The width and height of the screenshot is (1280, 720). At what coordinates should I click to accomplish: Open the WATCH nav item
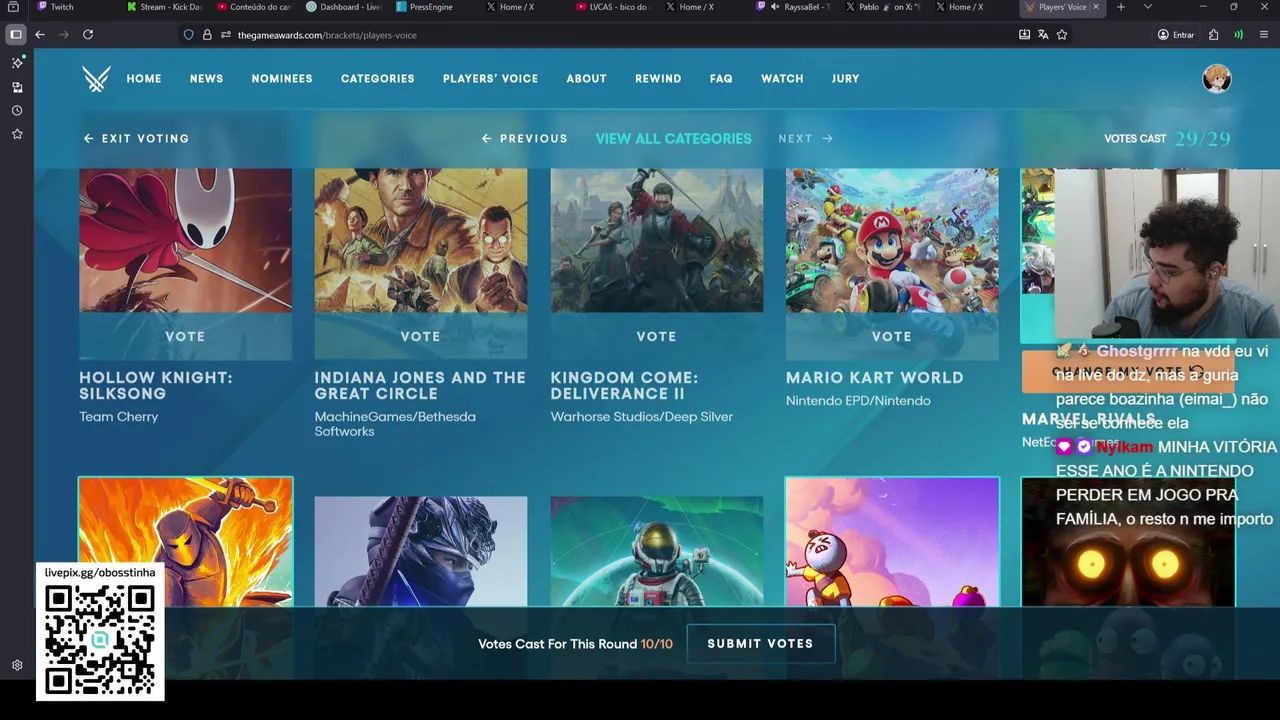click(x=782, y=79)
